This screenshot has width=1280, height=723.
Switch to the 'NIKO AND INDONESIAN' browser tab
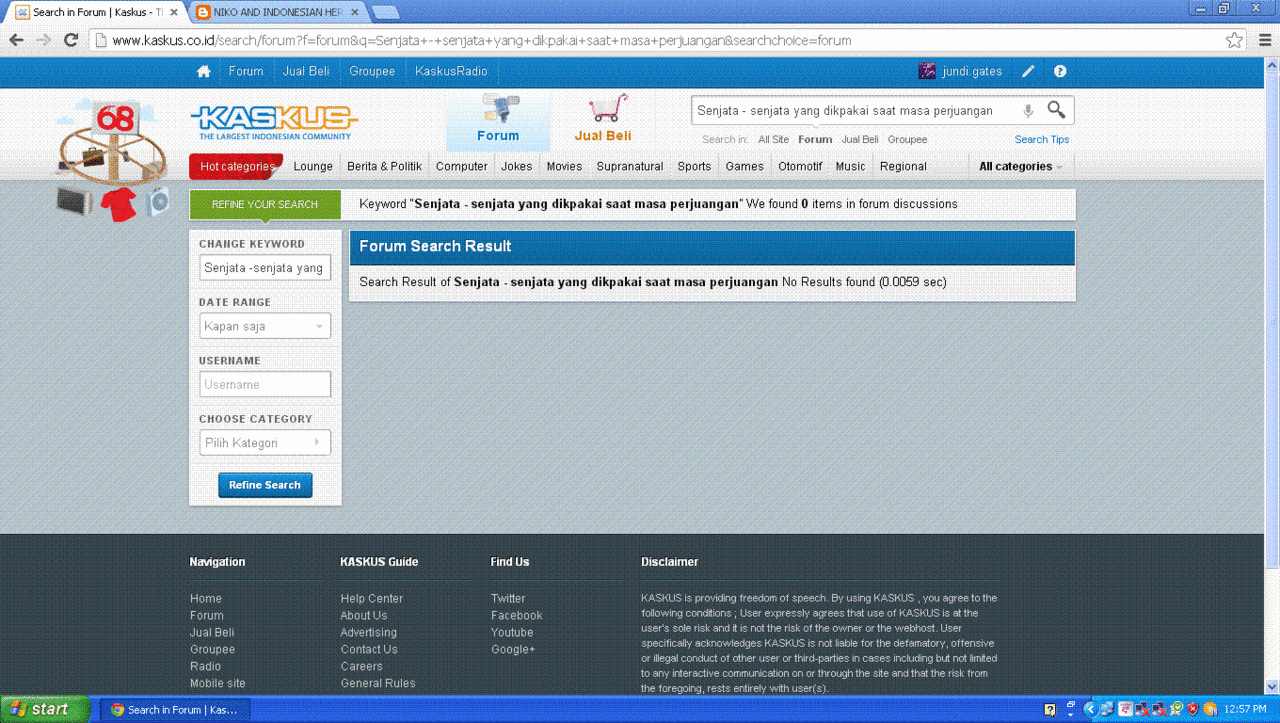pos(279,13)
